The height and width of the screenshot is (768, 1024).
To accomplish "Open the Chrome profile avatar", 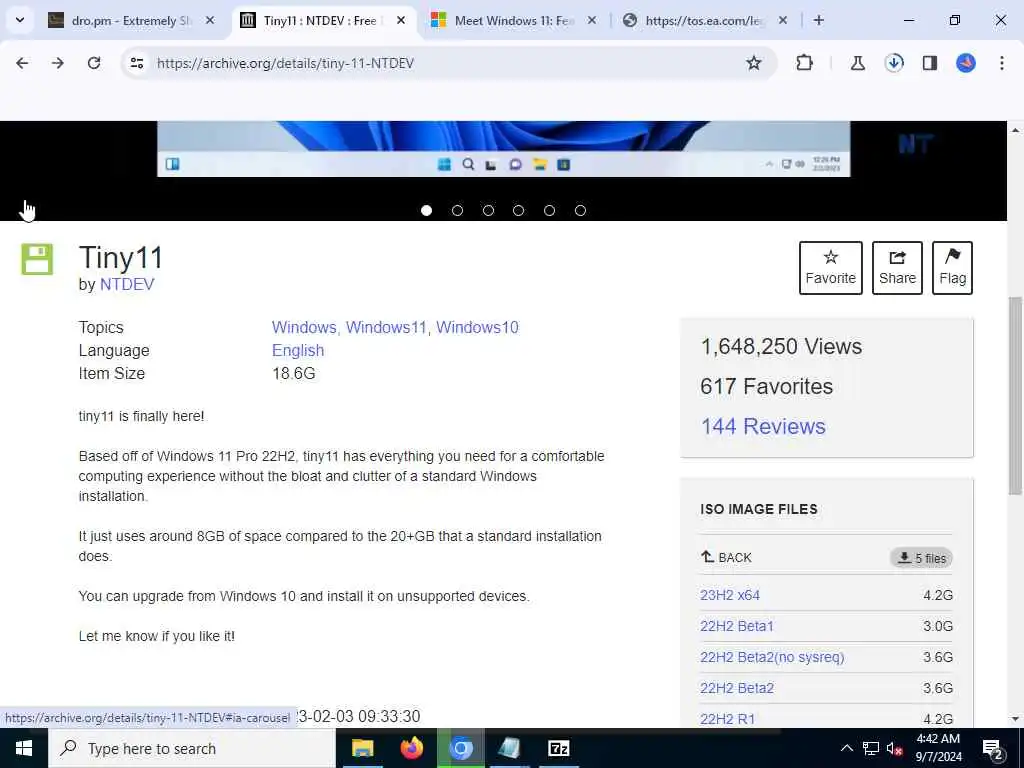I will pos(966,63).
